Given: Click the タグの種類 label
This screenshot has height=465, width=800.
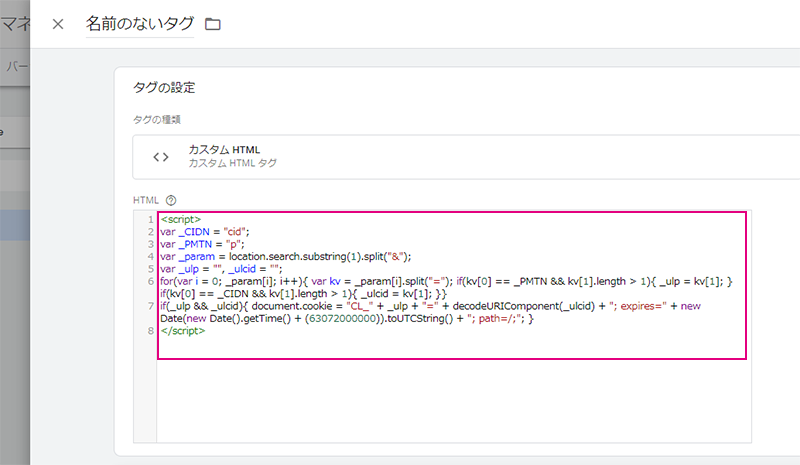Looking at the screenshot, I should tap(157, 119).
